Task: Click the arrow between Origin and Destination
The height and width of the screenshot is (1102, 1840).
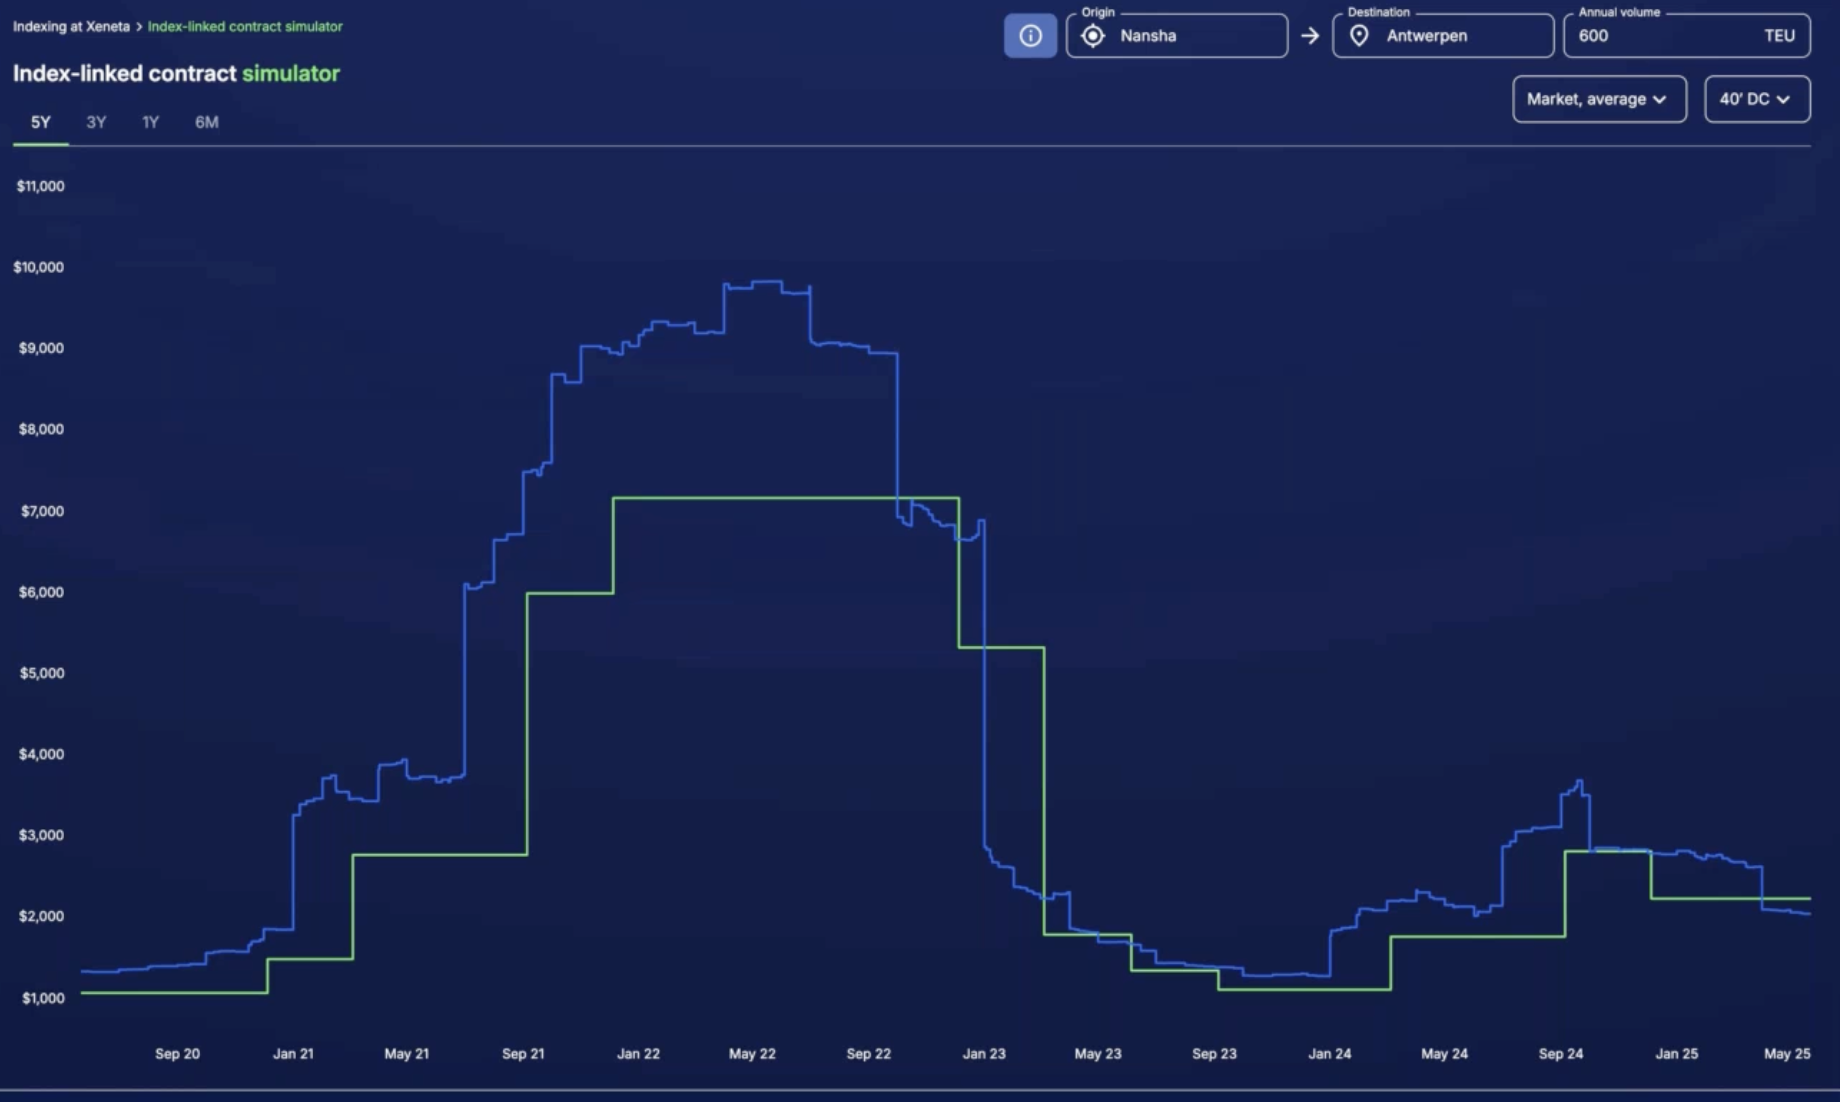Action: (1311, 36)
